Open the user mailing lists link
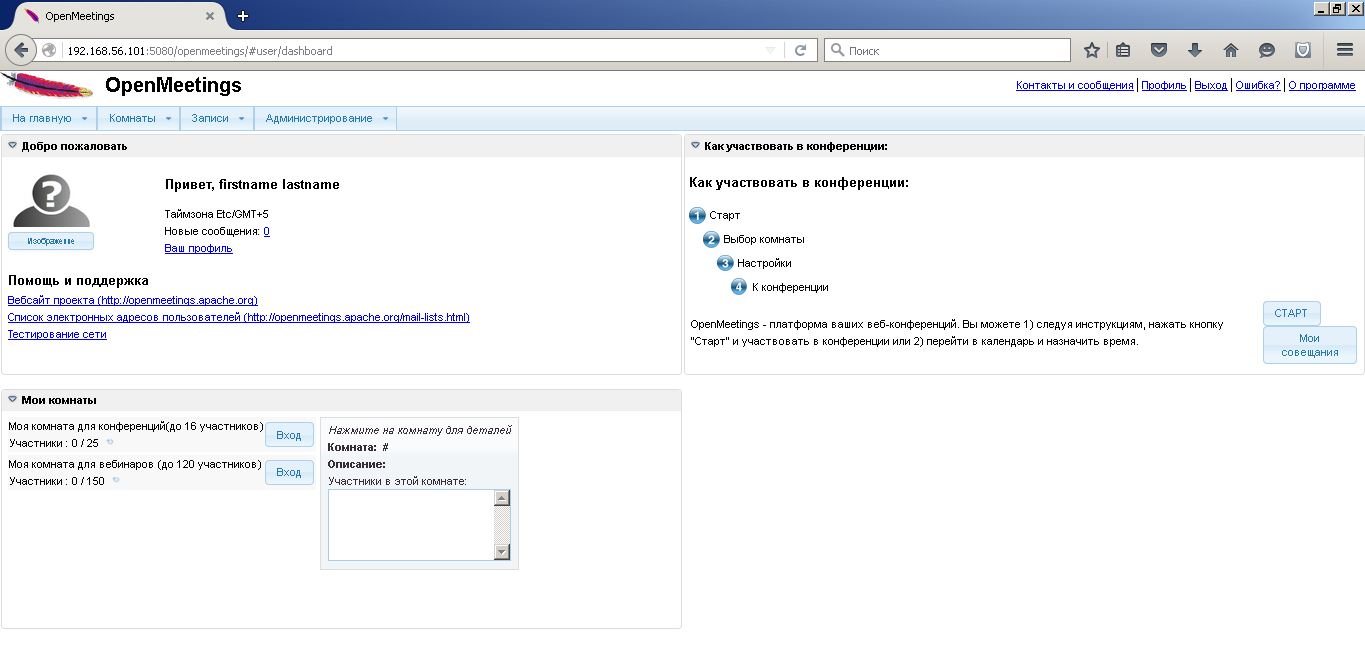The height and width of the screenshot is (650, 1365). click(239, 317)
